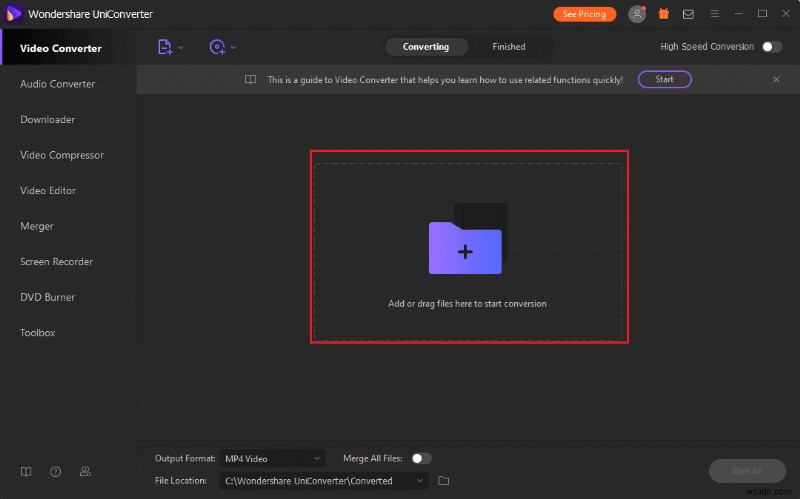Expand the Add Files dropdown arrow
Viewport: 800px width, 499px height.
point(181,47)
